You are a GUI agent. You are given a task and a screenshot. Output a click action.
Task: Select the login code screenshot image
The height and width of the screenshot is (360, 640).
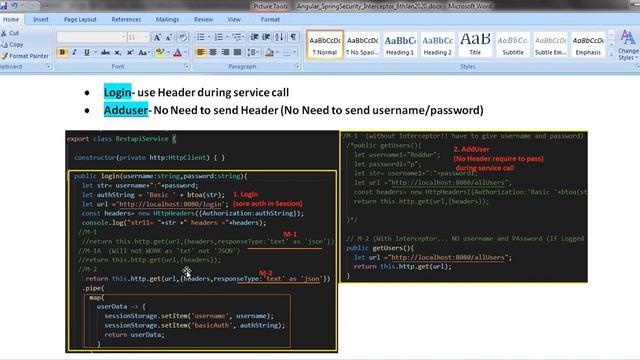[x=202, y=242]
